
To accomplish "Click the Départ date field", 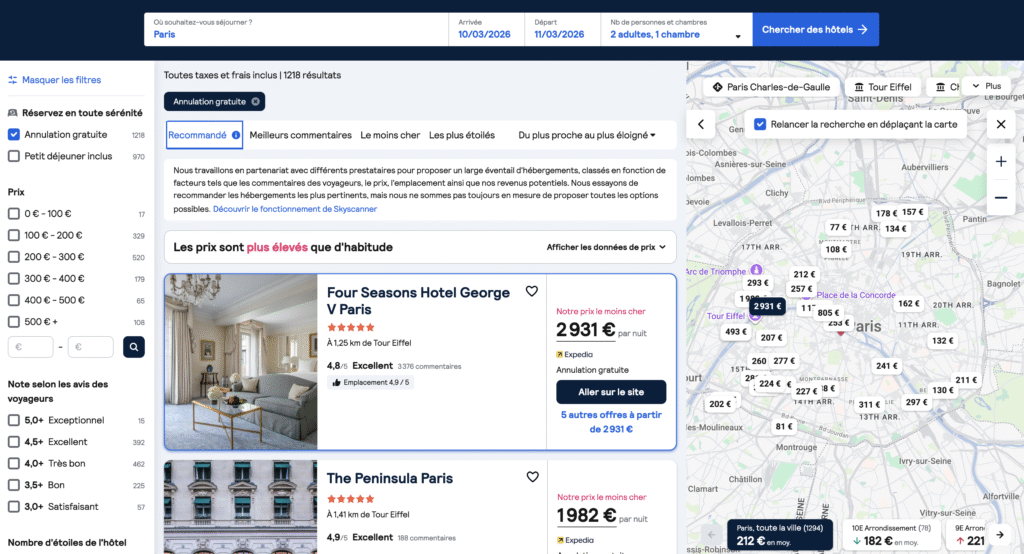I will point(562,29).
